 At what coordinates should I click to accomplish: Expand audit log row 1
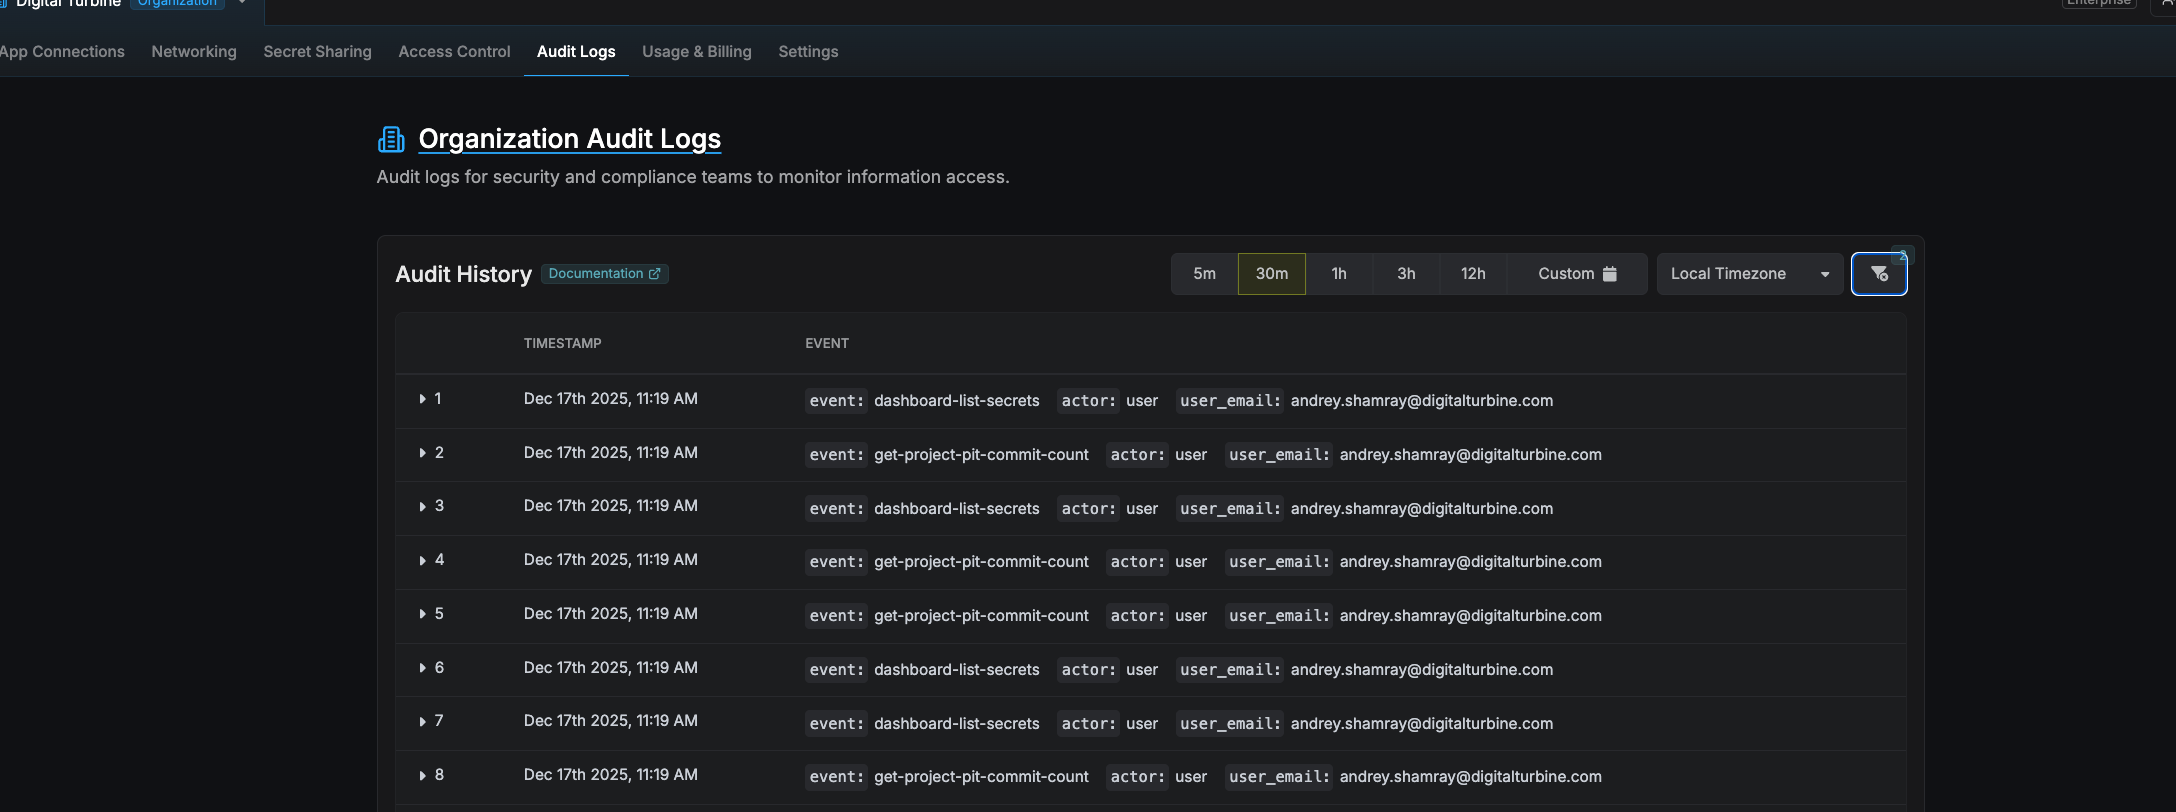[422, 399]
